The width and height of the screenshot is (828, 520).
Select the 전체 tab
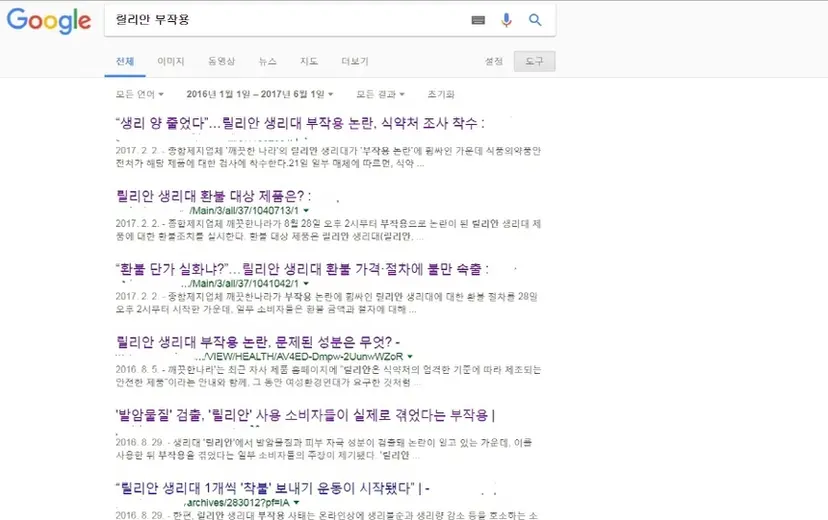pos(125,61)
